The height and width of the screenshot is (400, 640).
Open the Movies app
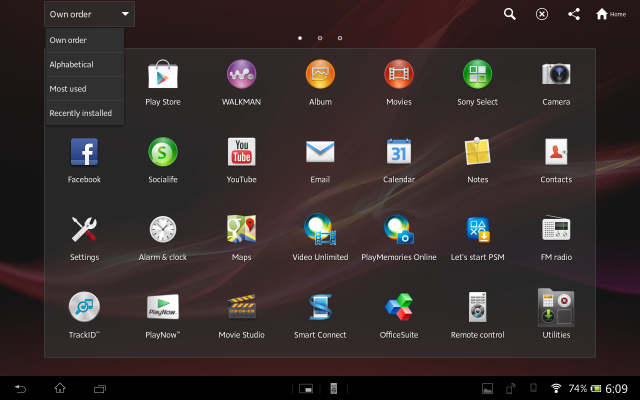(x=399, y=83)
